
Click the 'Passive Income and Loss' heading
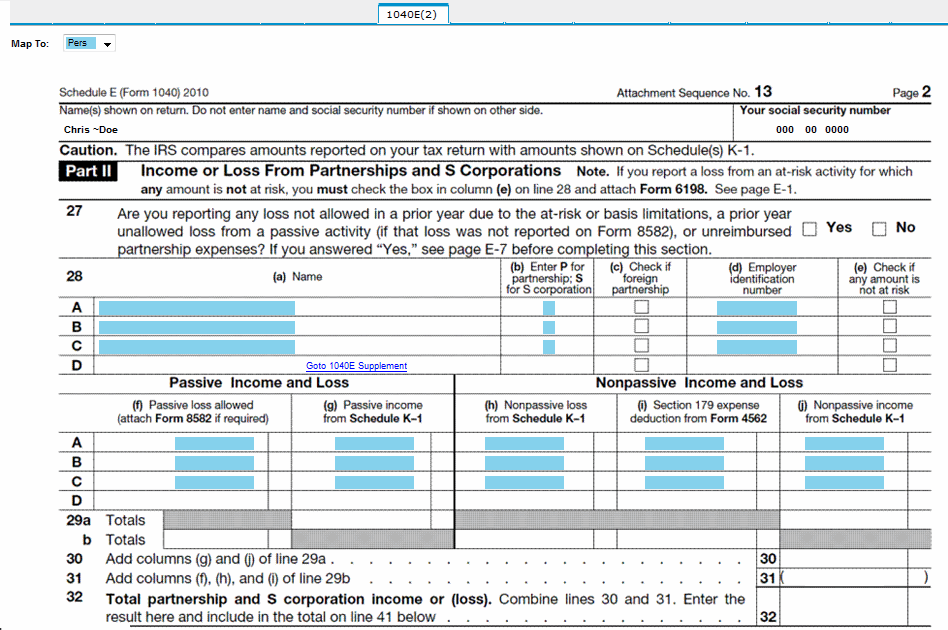259,383
